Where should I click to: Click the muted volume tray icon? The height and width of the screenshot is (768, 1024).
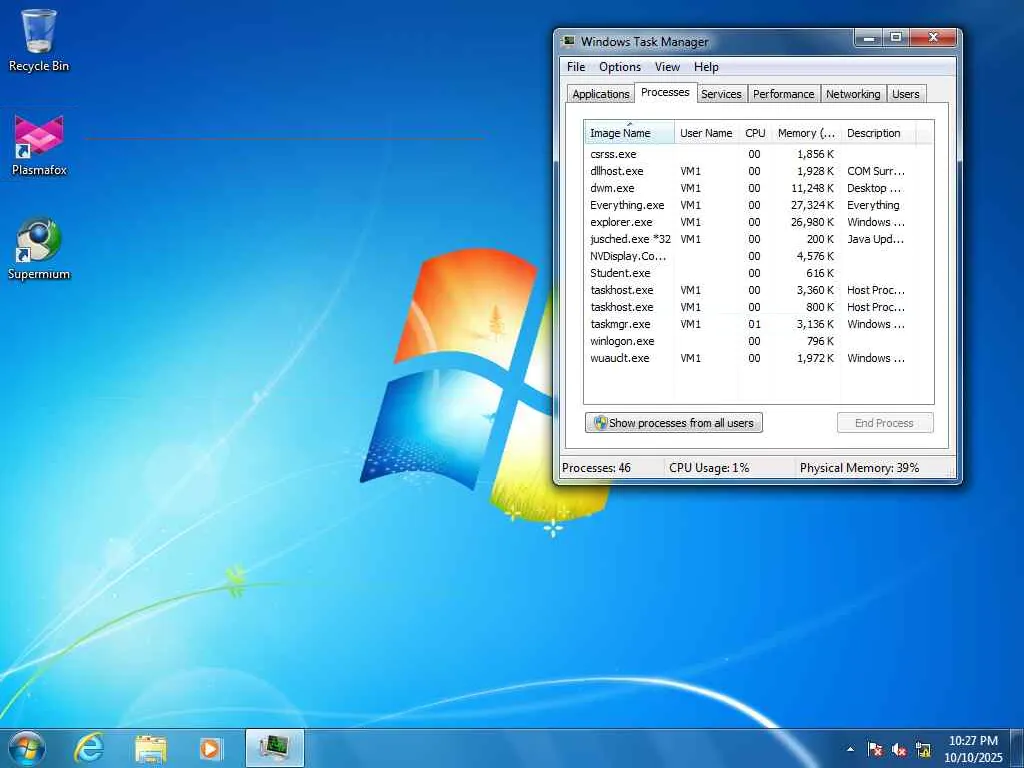[x=899, y=749]
